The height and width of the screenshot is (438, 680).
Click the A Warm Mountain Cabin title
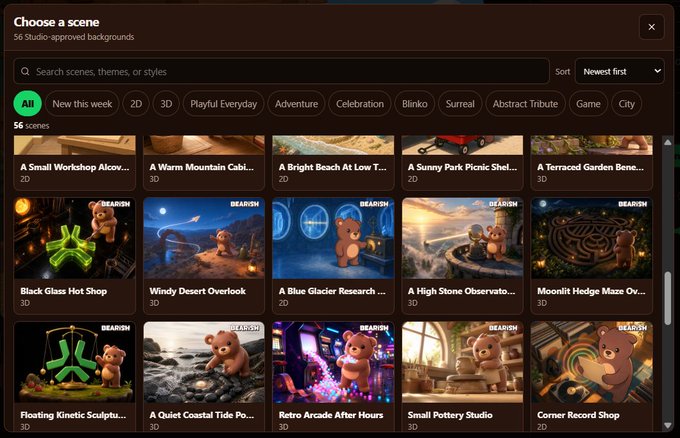point(202,167)
